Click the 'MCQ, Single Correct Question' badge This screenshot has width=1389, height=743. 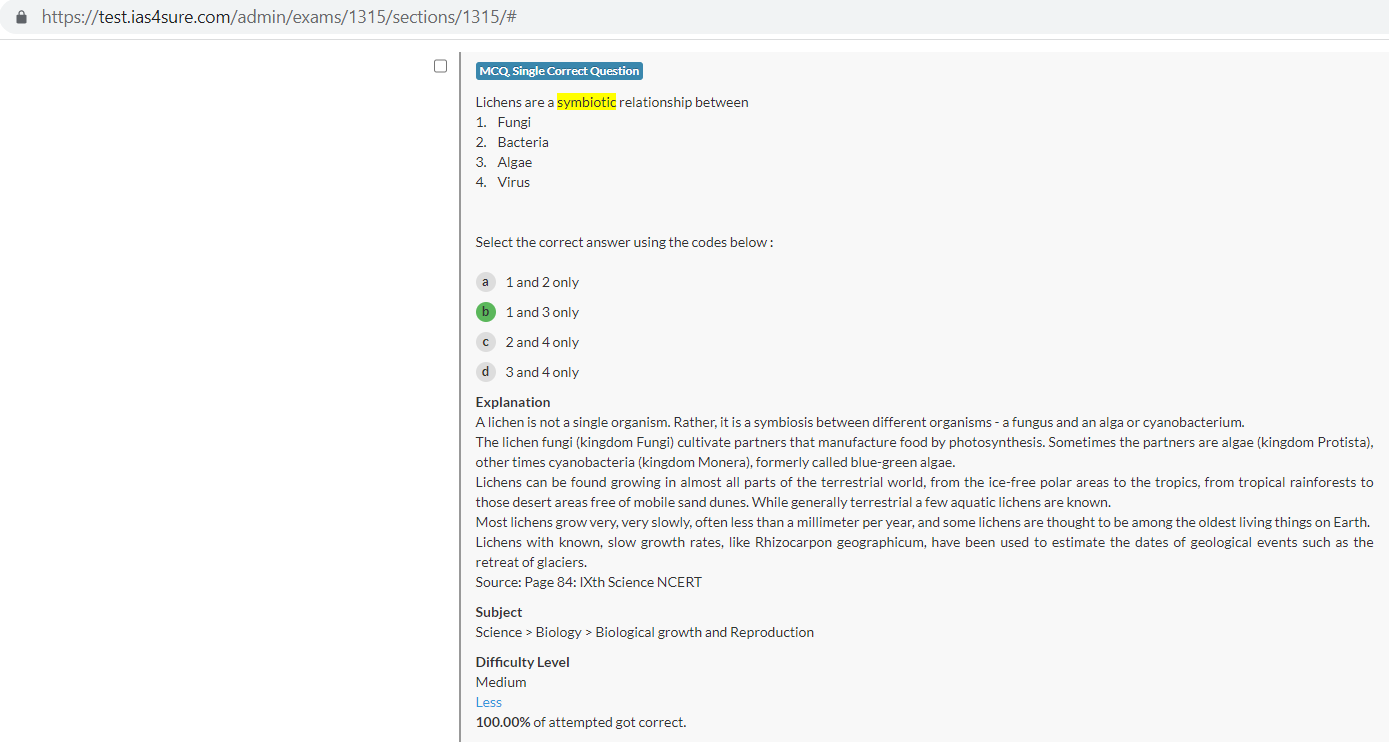(x=559, y=71)
